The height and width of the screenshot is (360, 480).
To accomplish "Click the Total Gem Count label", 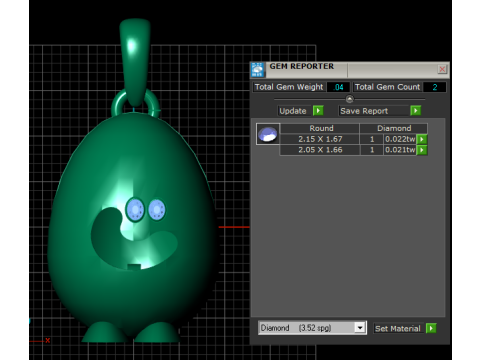I will [387, 87].
